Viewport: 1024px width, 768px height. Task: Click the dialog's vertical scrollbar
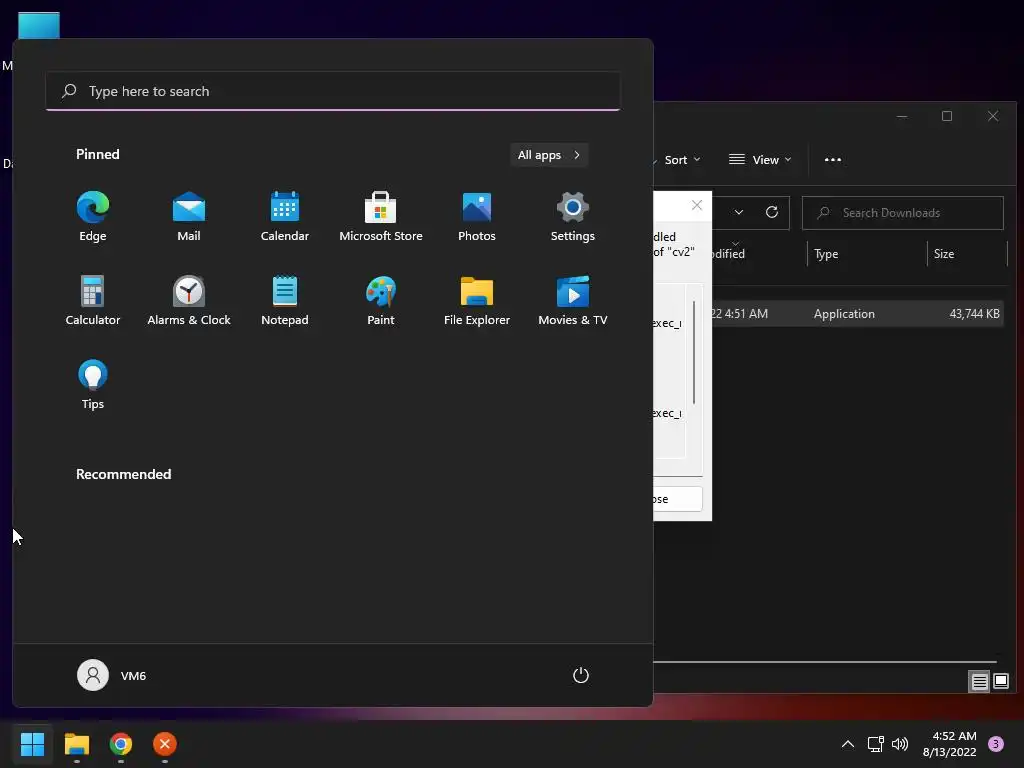click(694, 353)
